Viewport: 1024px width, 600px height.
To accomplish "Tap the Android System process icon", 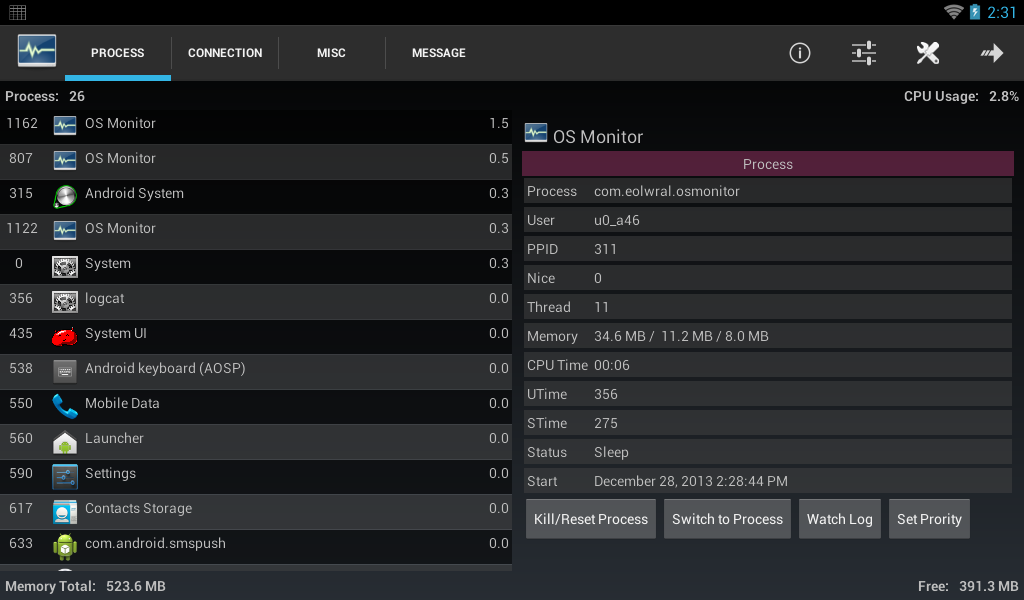I will [x=65, y=196].
